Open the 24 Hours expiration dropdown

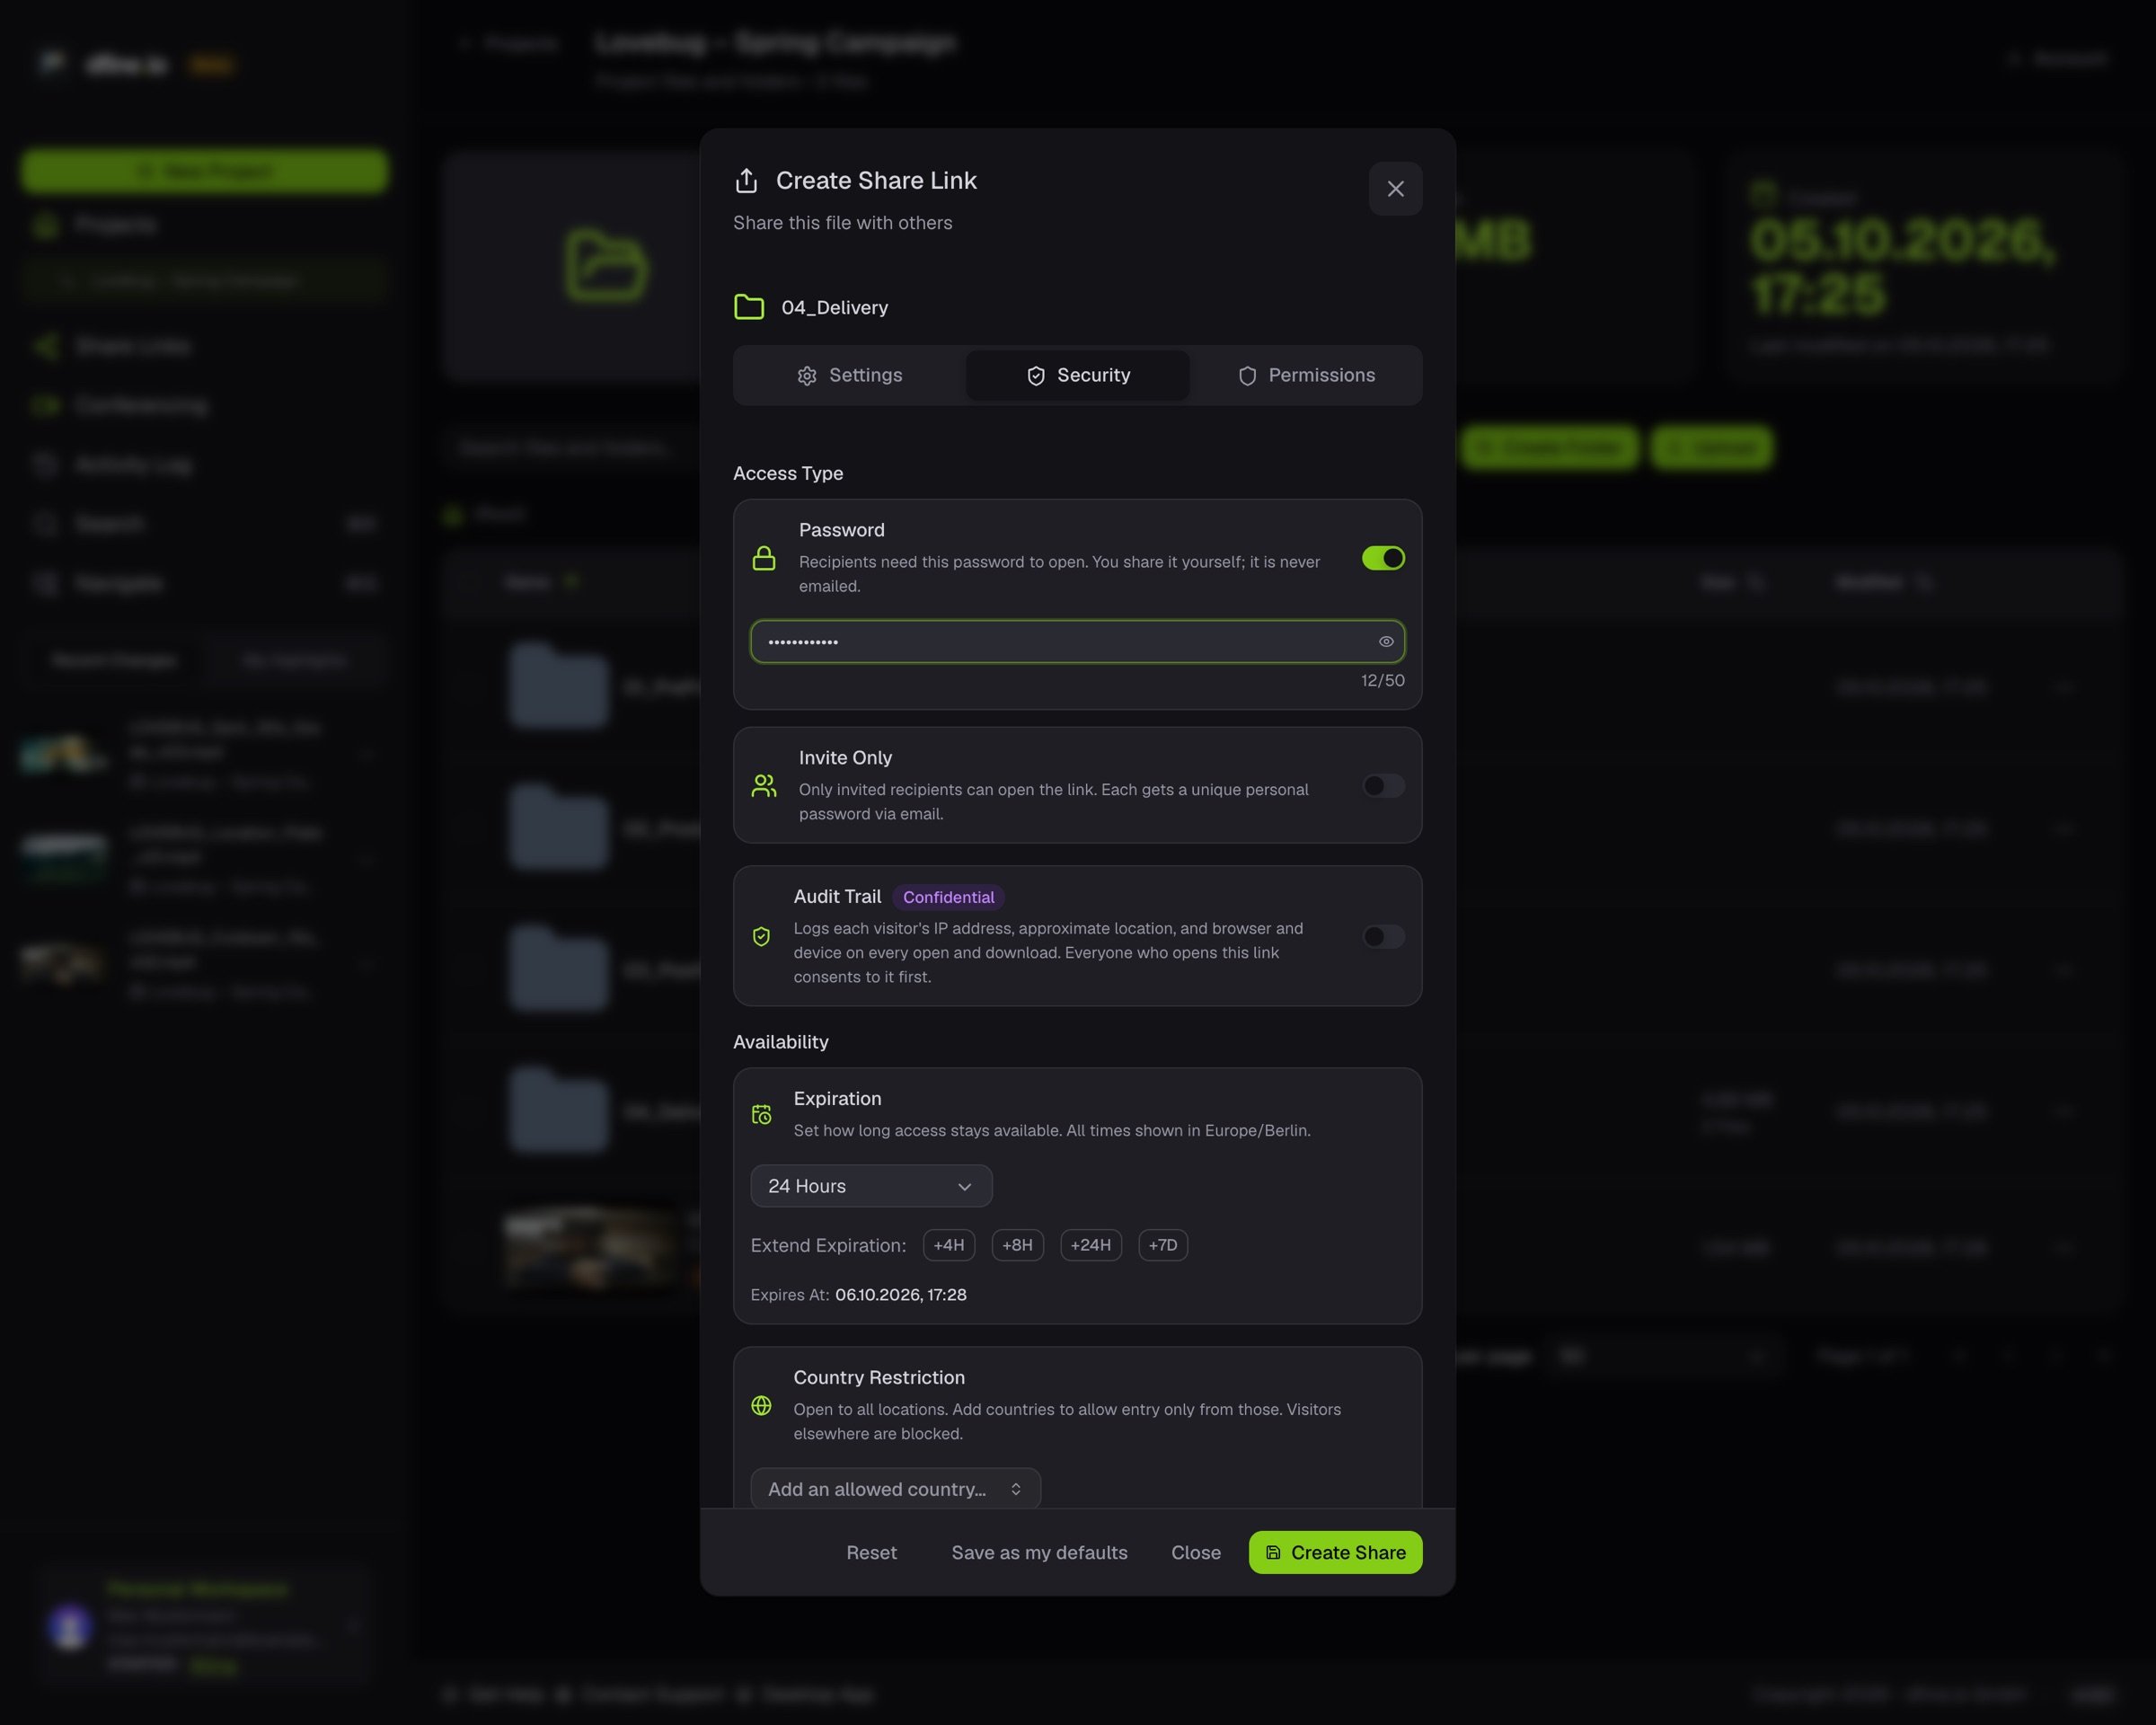click(871, 1186)
